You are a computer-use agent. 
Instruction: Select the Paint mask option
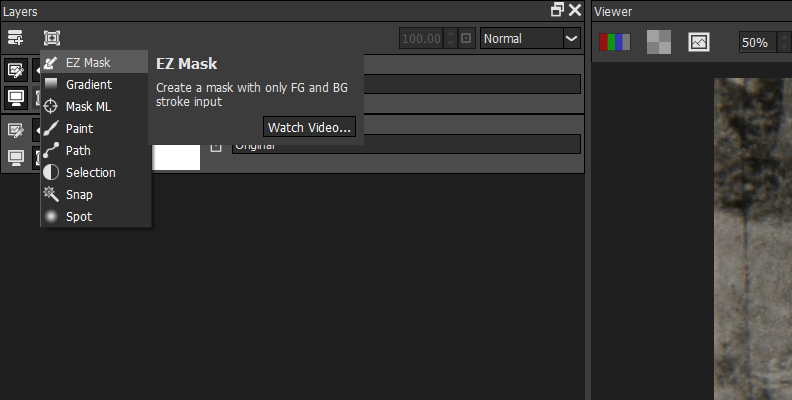(79, 129)
